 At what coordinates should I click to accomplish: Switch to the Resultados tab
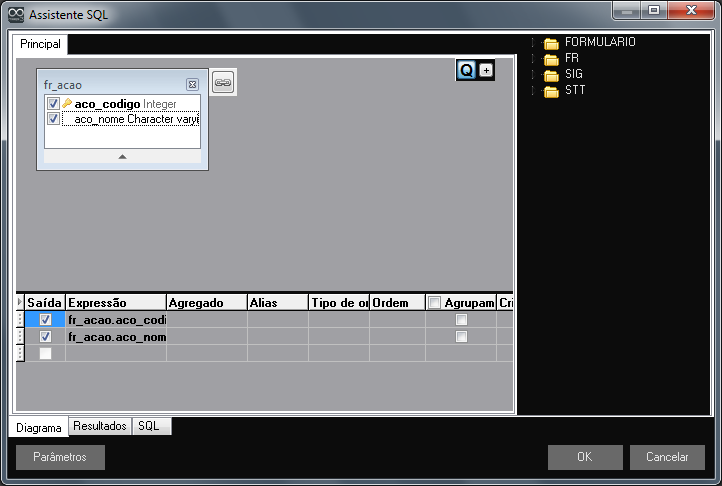click(x=100, y=426)
